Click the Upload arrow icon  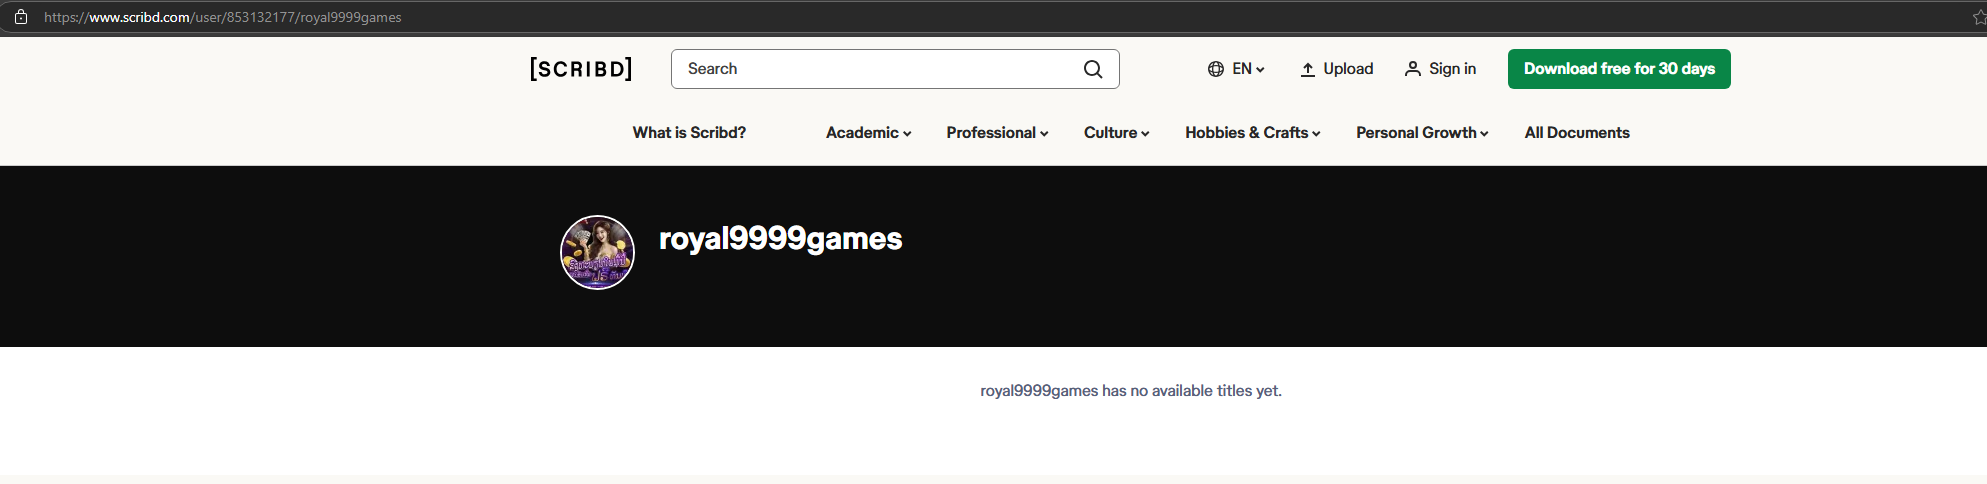pyautogui.click(x=1307, y=69)
